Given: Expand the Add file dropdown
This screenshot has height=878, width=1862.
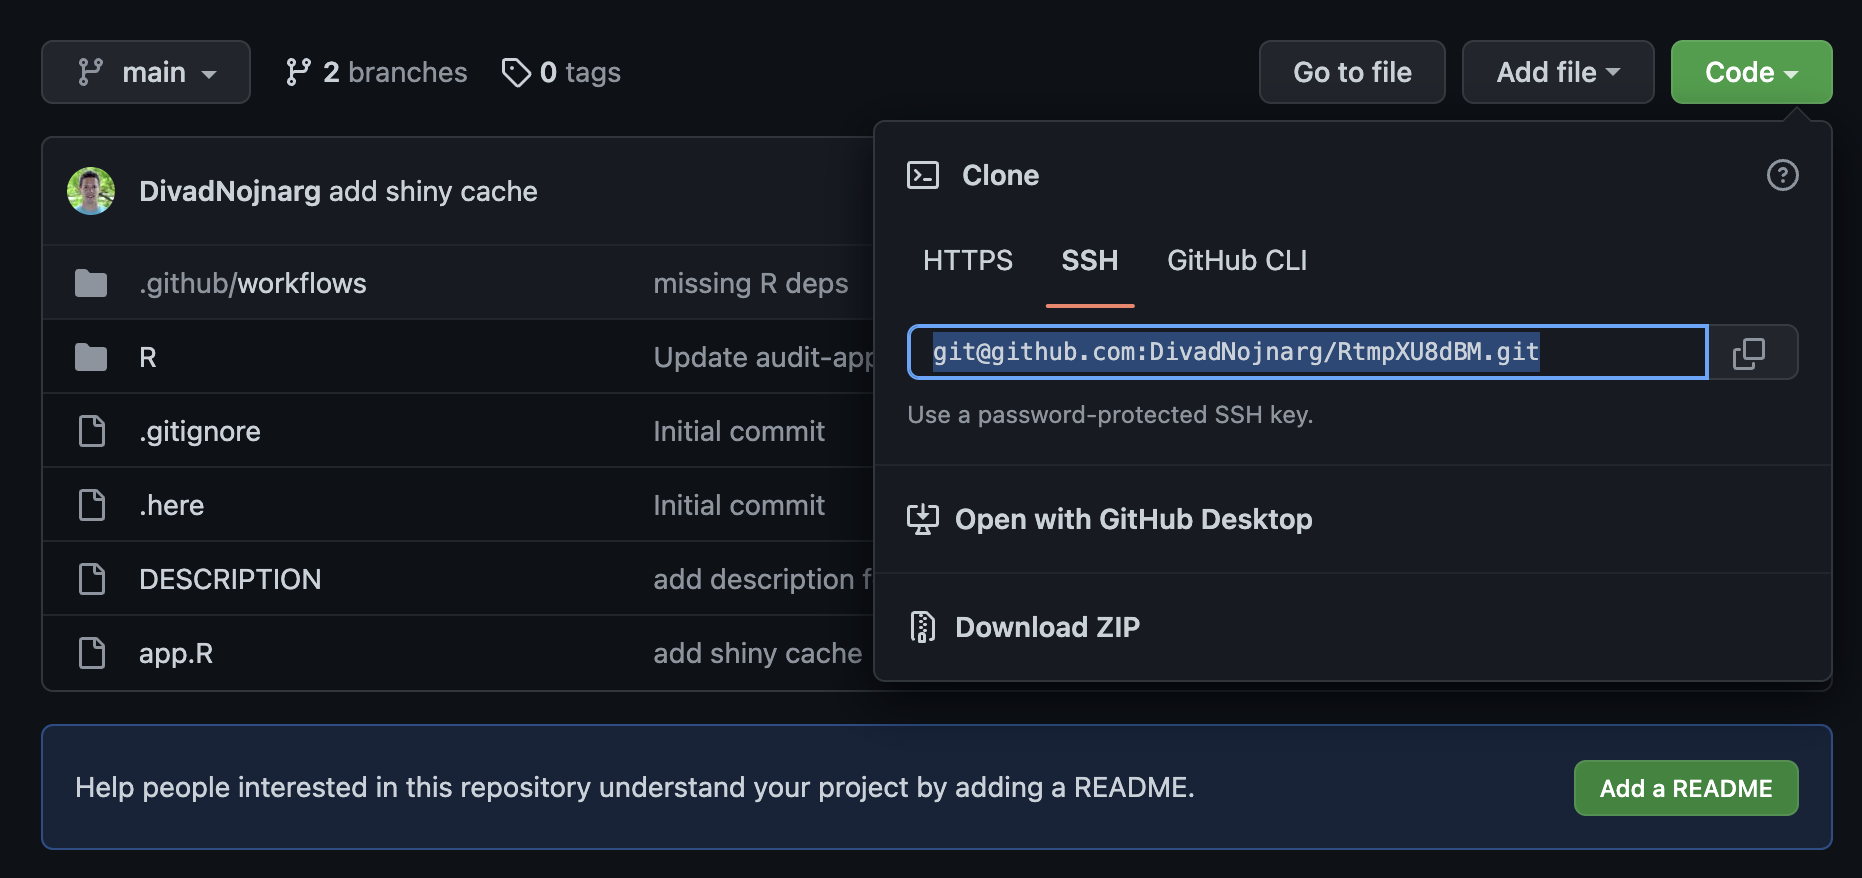Looking at the screenshot, I should click(1558, 72).
